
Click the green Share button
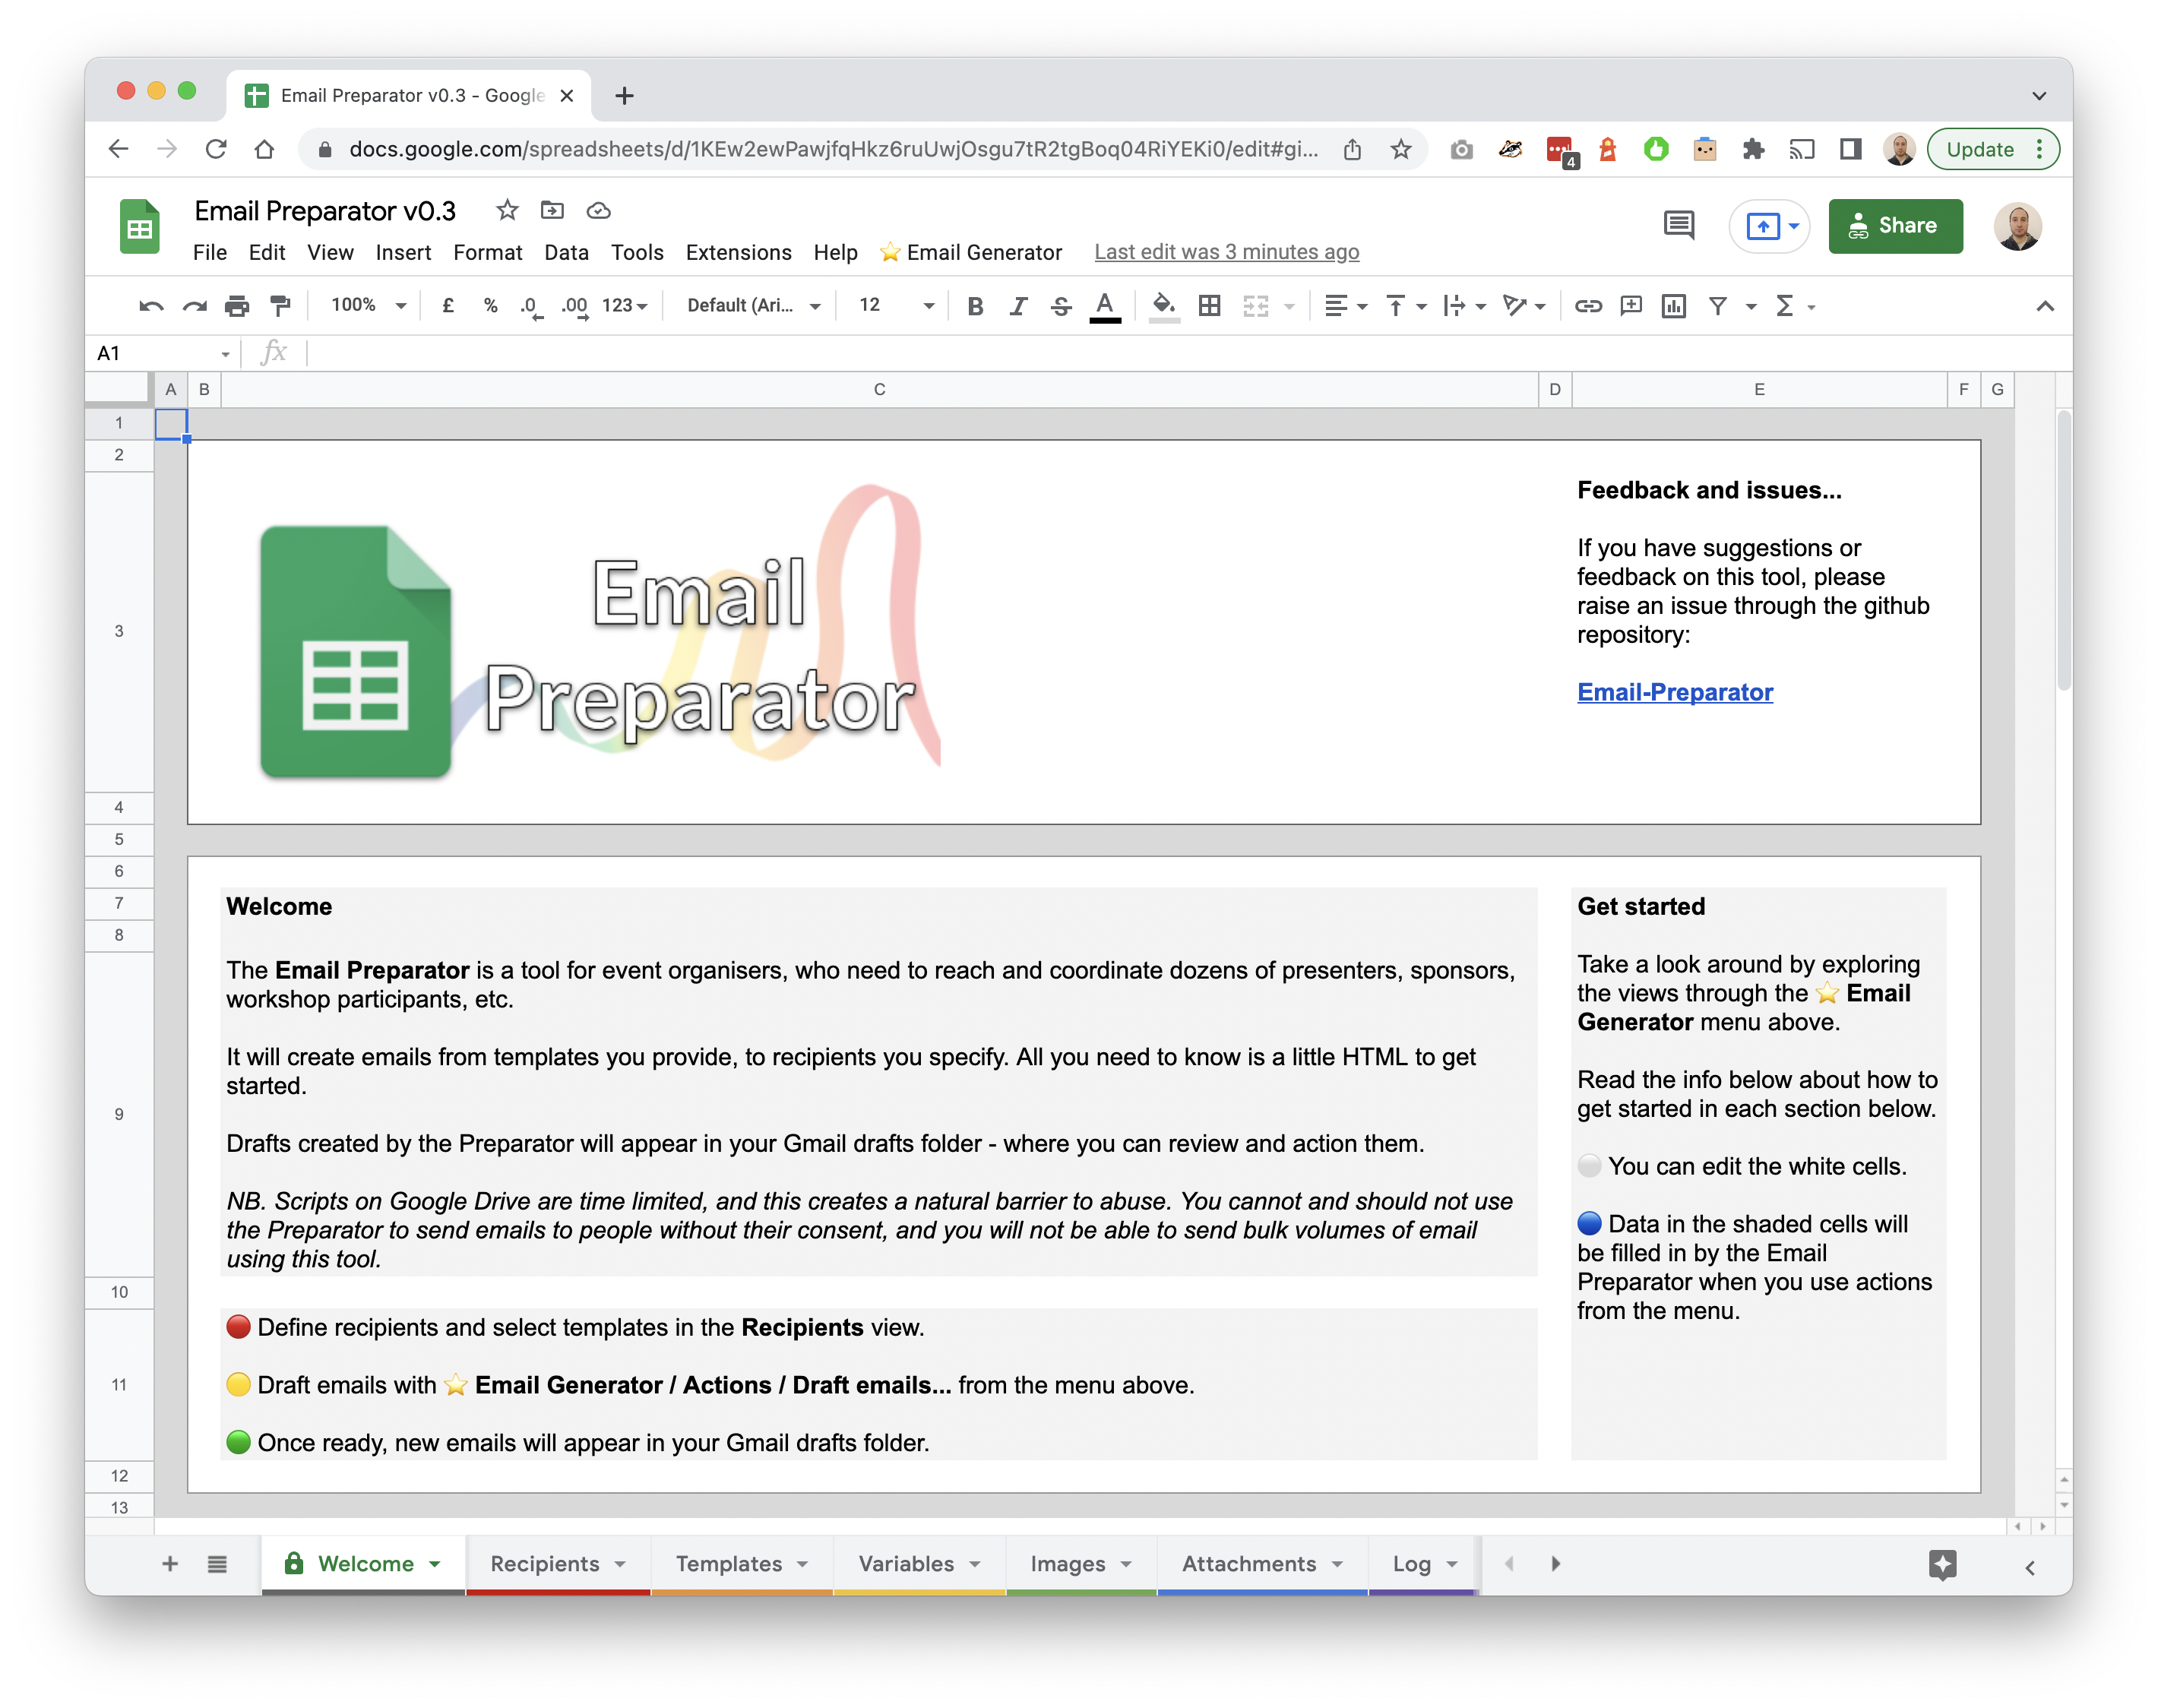click(x=1895, y=226)
